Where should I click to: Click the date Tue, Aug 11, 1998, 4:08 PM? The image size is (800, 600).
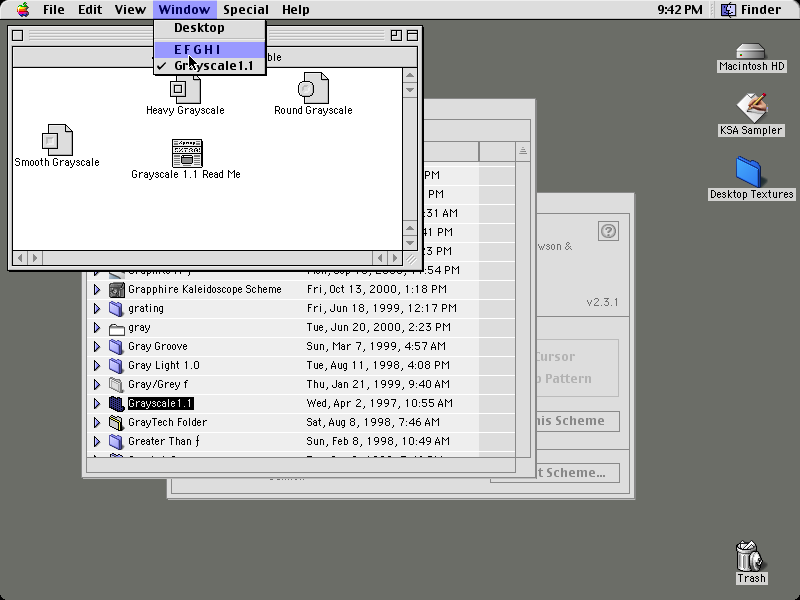(x=378, y=365)
